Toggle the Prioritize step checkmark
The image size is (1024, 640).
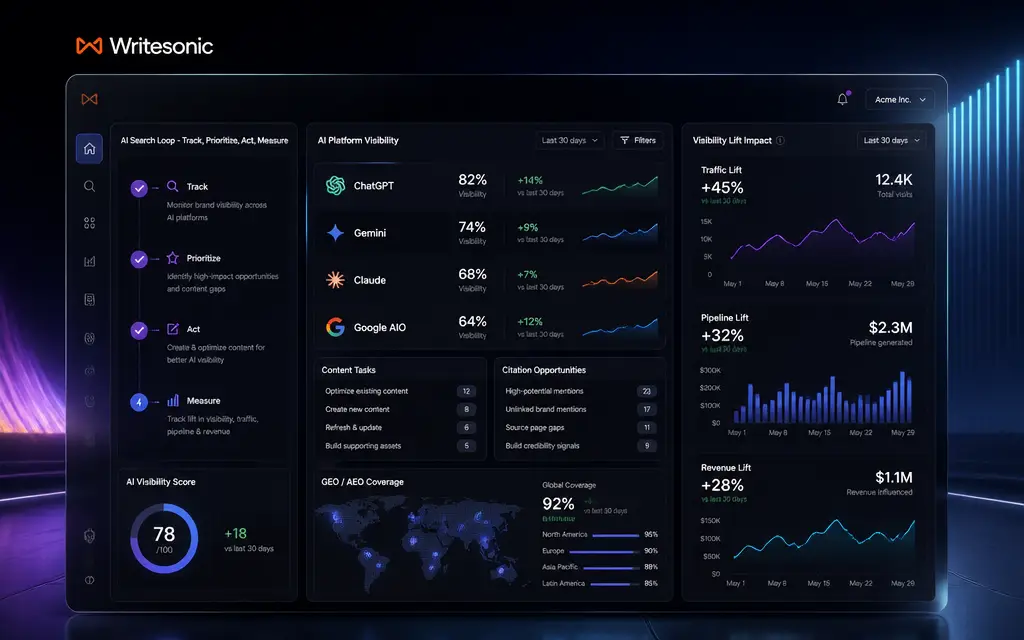[x=138, y=259]
